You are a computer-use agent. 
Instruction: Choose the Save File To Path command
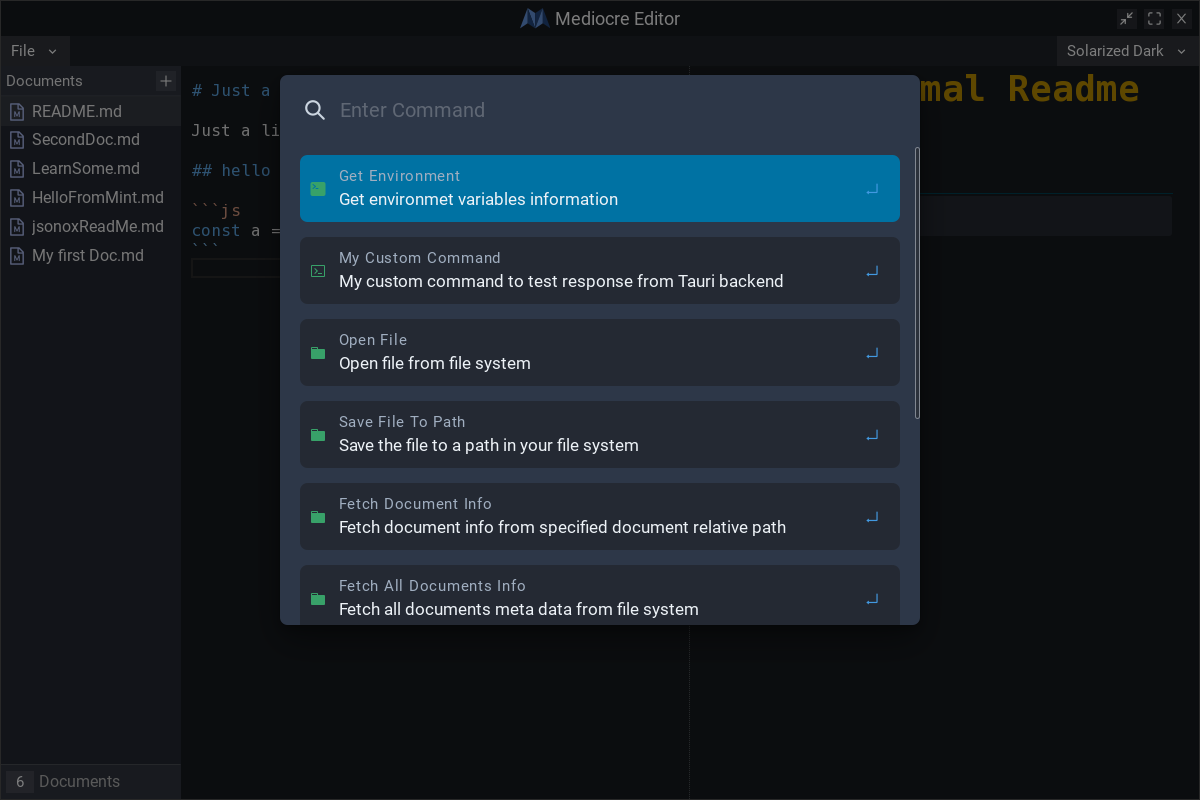(x=600, y=434)
